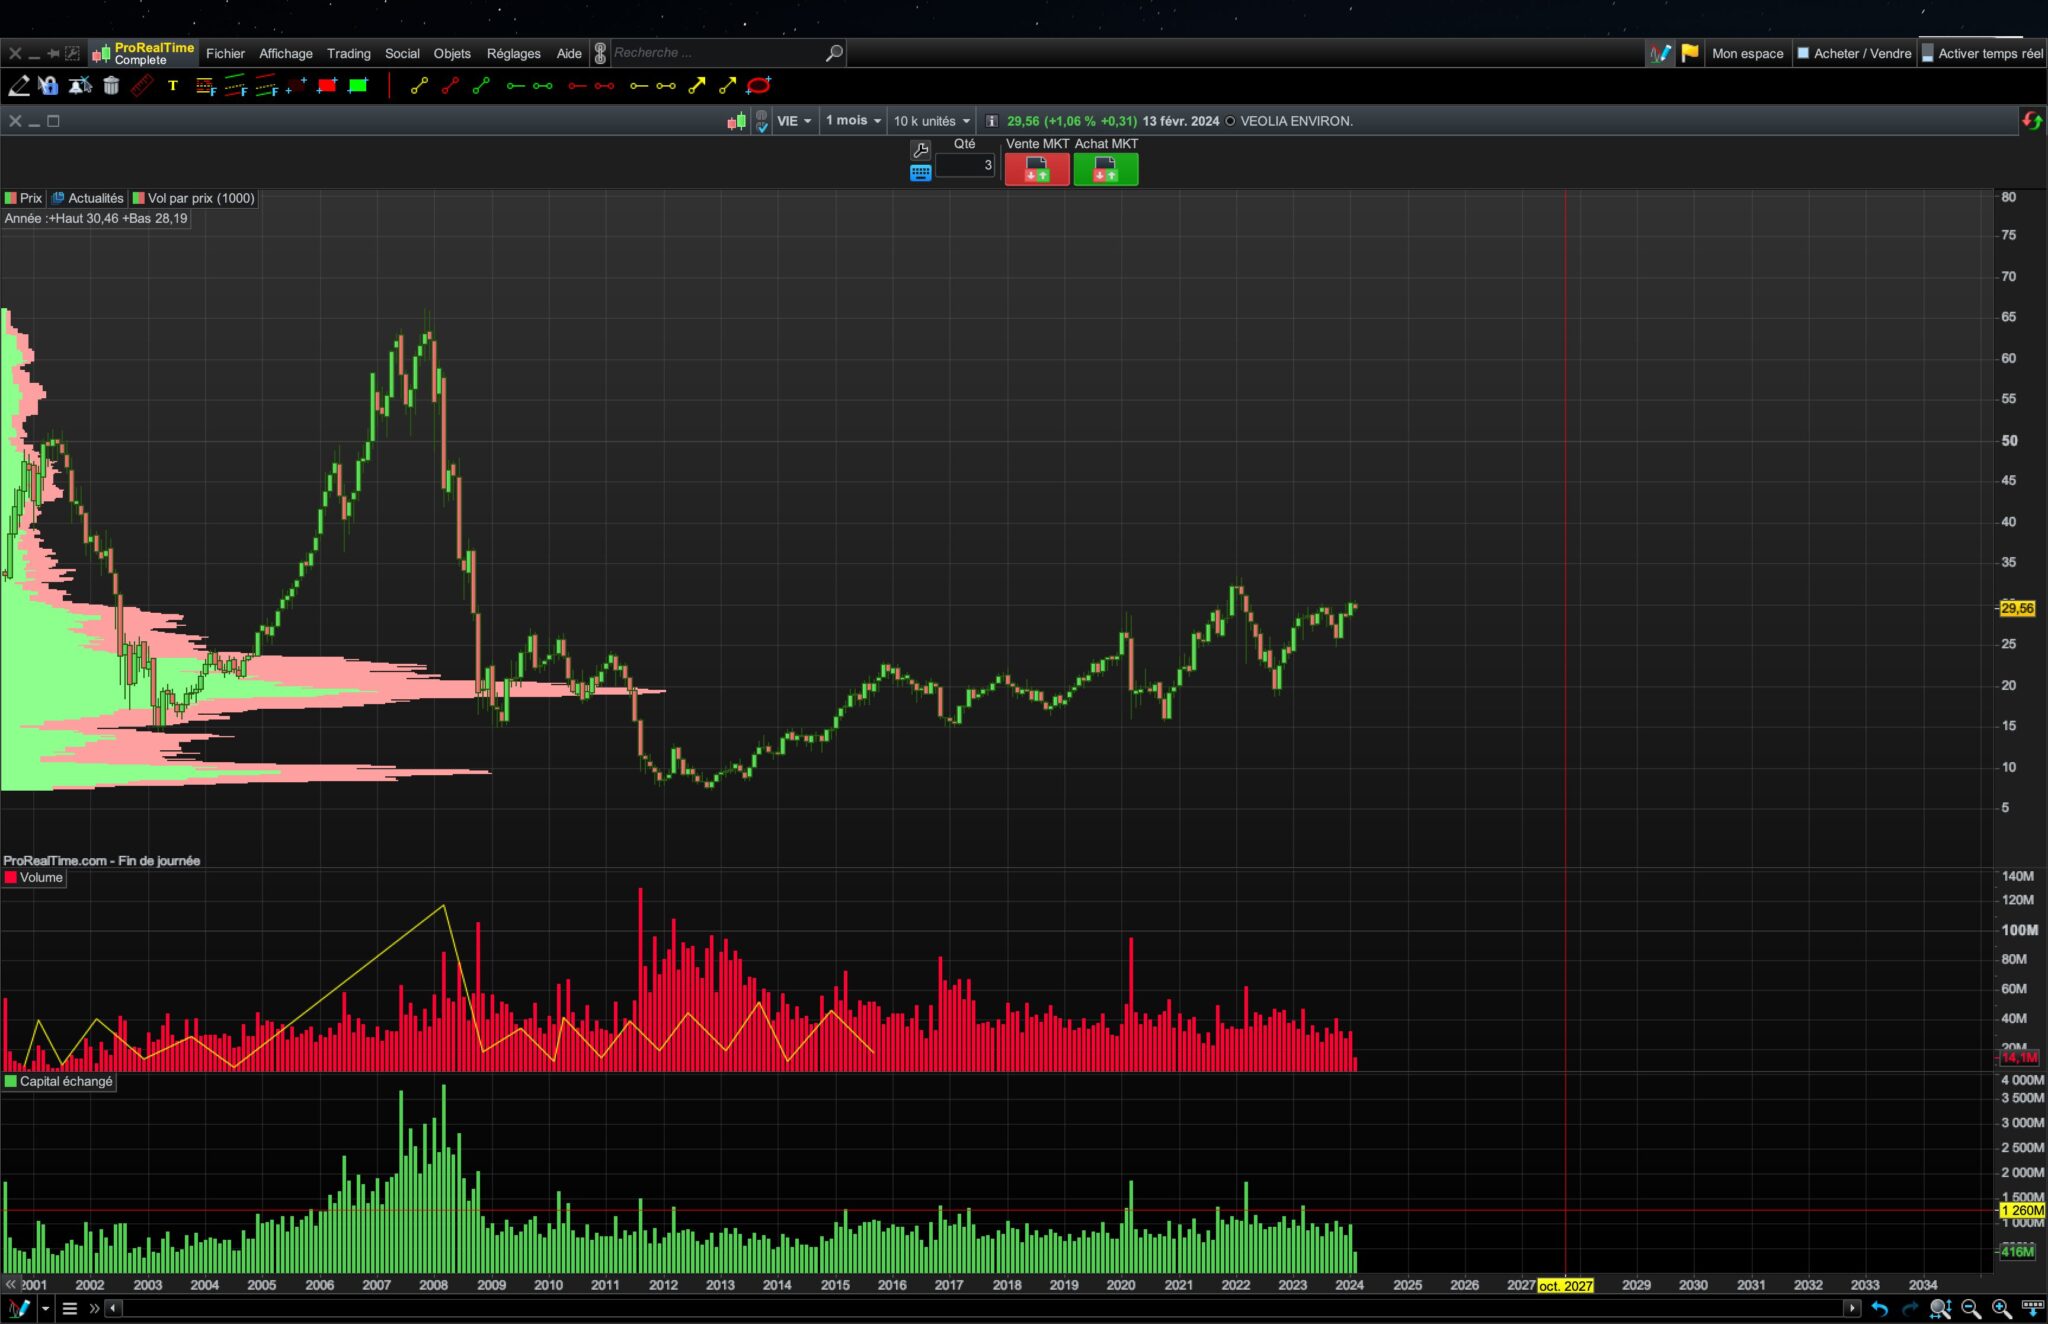Click the Qté quantity input field
The image size is (2048, 1324).
click(965, 166)
